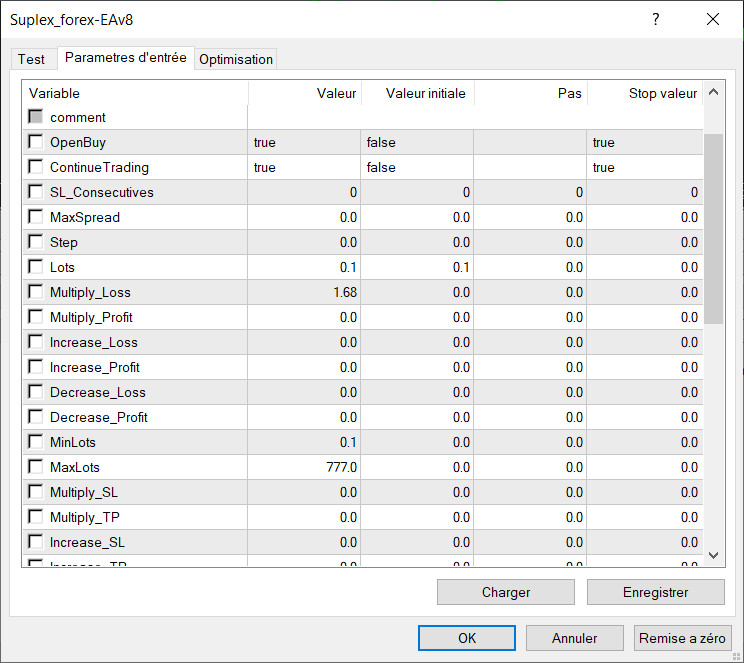Close the Suplex_forex-EAv8 dialog window

click(713, 19)
